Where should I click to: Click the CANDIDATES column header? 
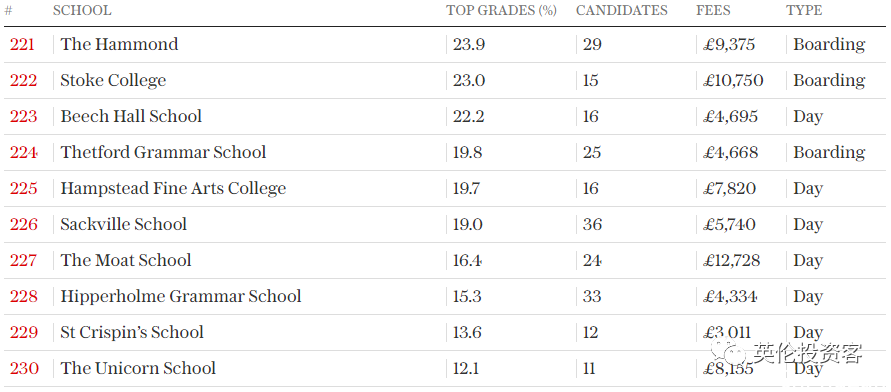pos(622,11)
